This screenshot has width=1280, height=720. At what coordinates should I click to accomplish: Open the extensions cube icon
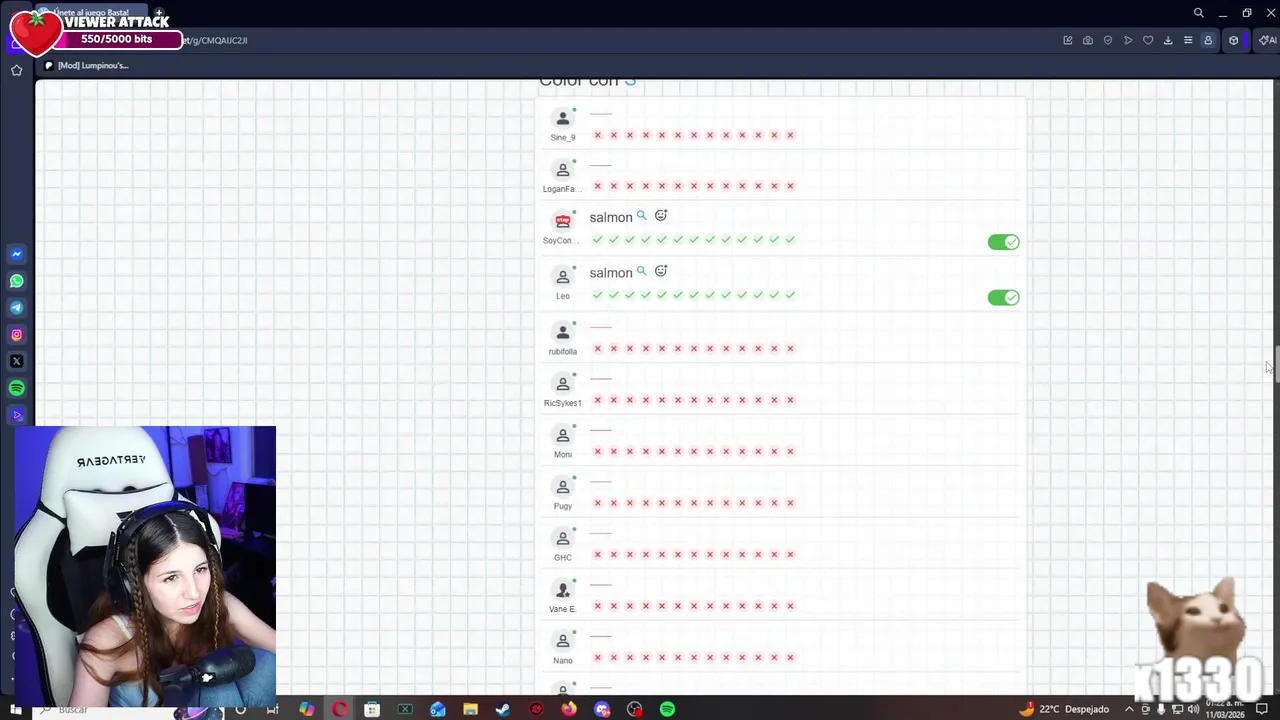tap(1234, 40)
